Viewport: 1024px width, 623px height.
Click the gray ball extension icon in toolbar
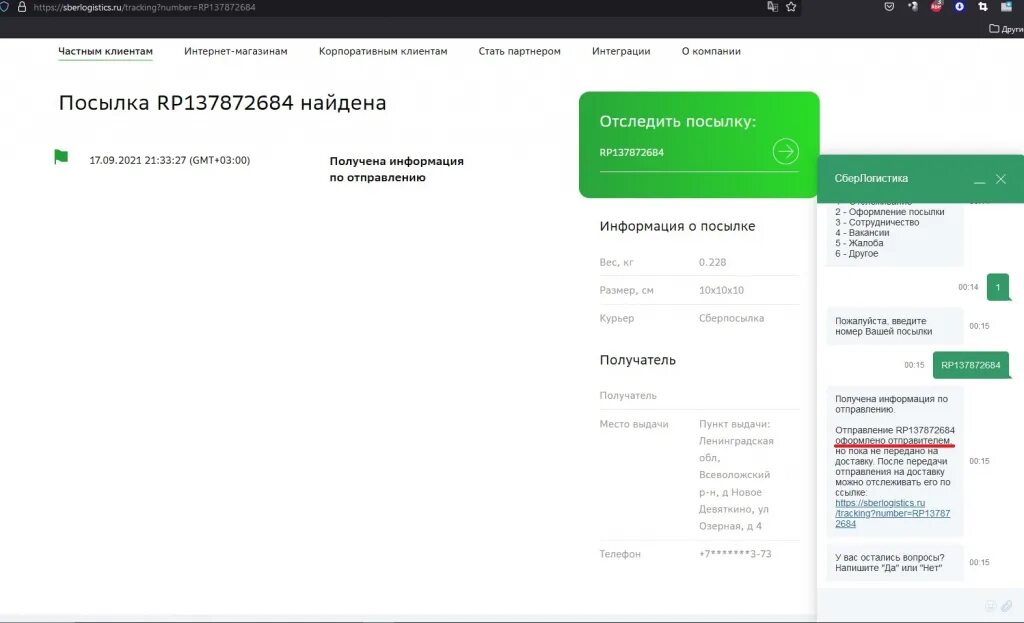pos(912,7)
